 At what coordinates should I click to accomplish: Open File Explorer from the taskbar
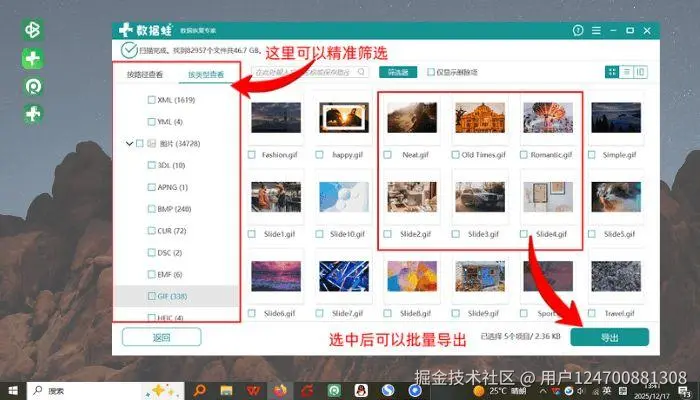pos(227,391)
